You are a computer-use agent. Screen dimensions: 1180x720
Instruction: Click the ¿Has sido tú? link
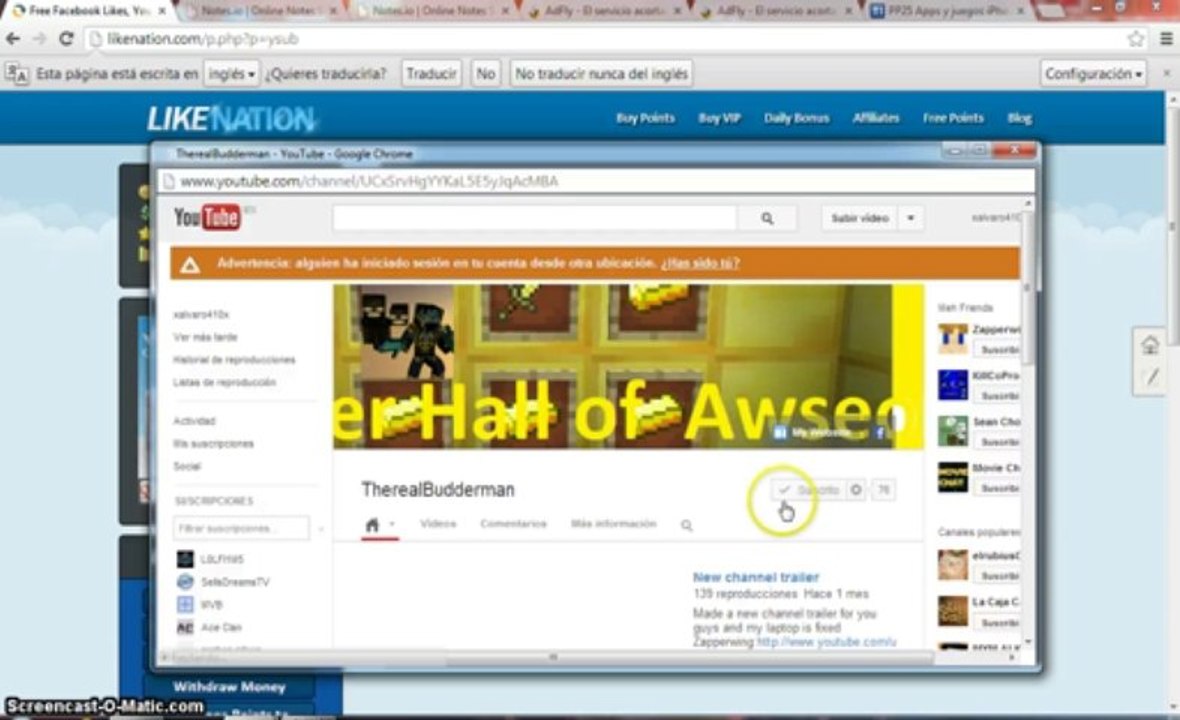point(700,263)
